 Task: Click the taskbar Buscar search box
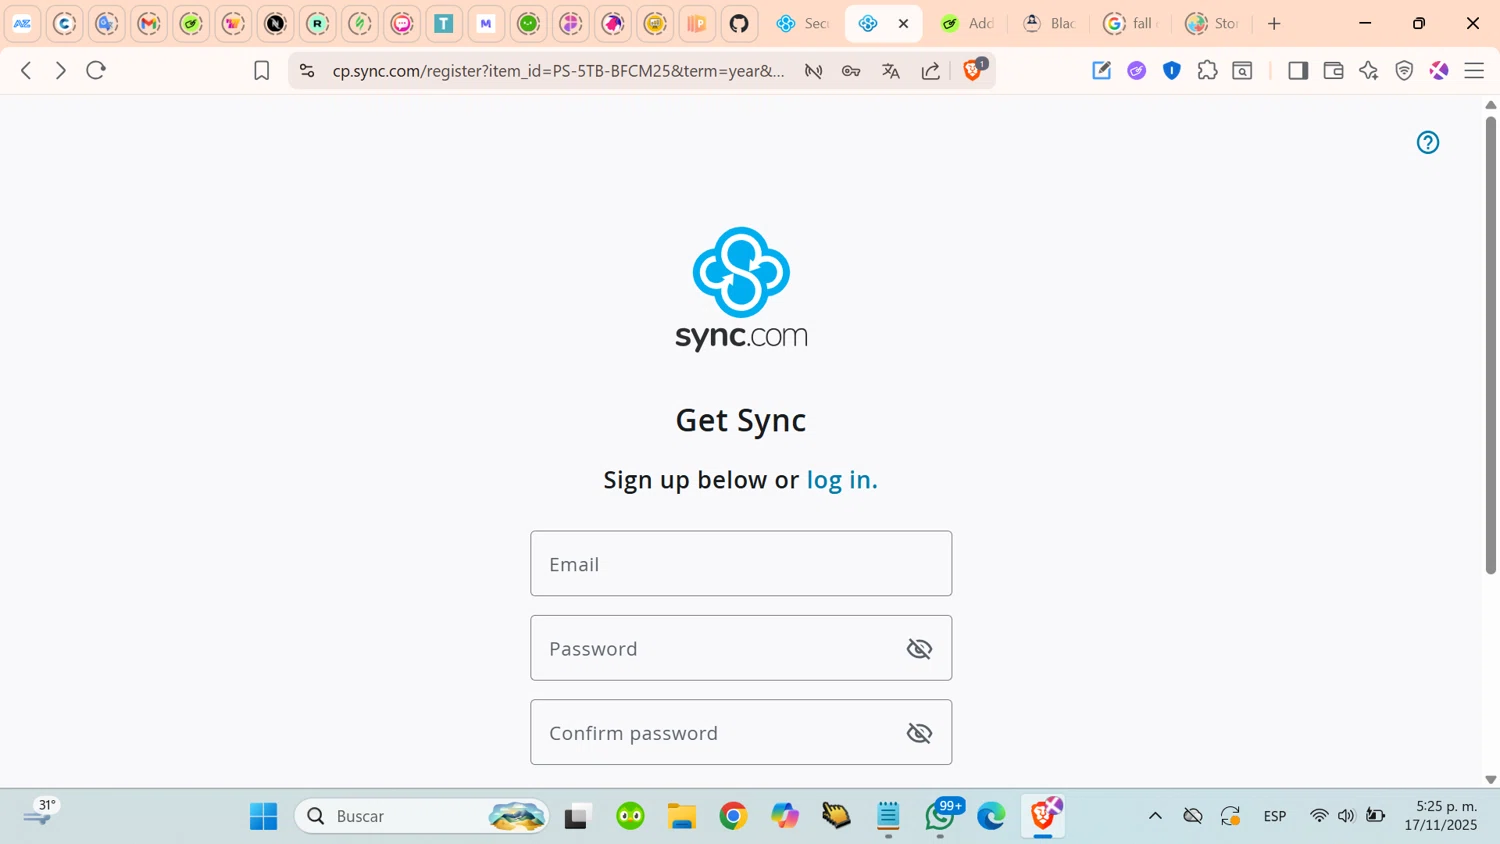coord(422,816)
